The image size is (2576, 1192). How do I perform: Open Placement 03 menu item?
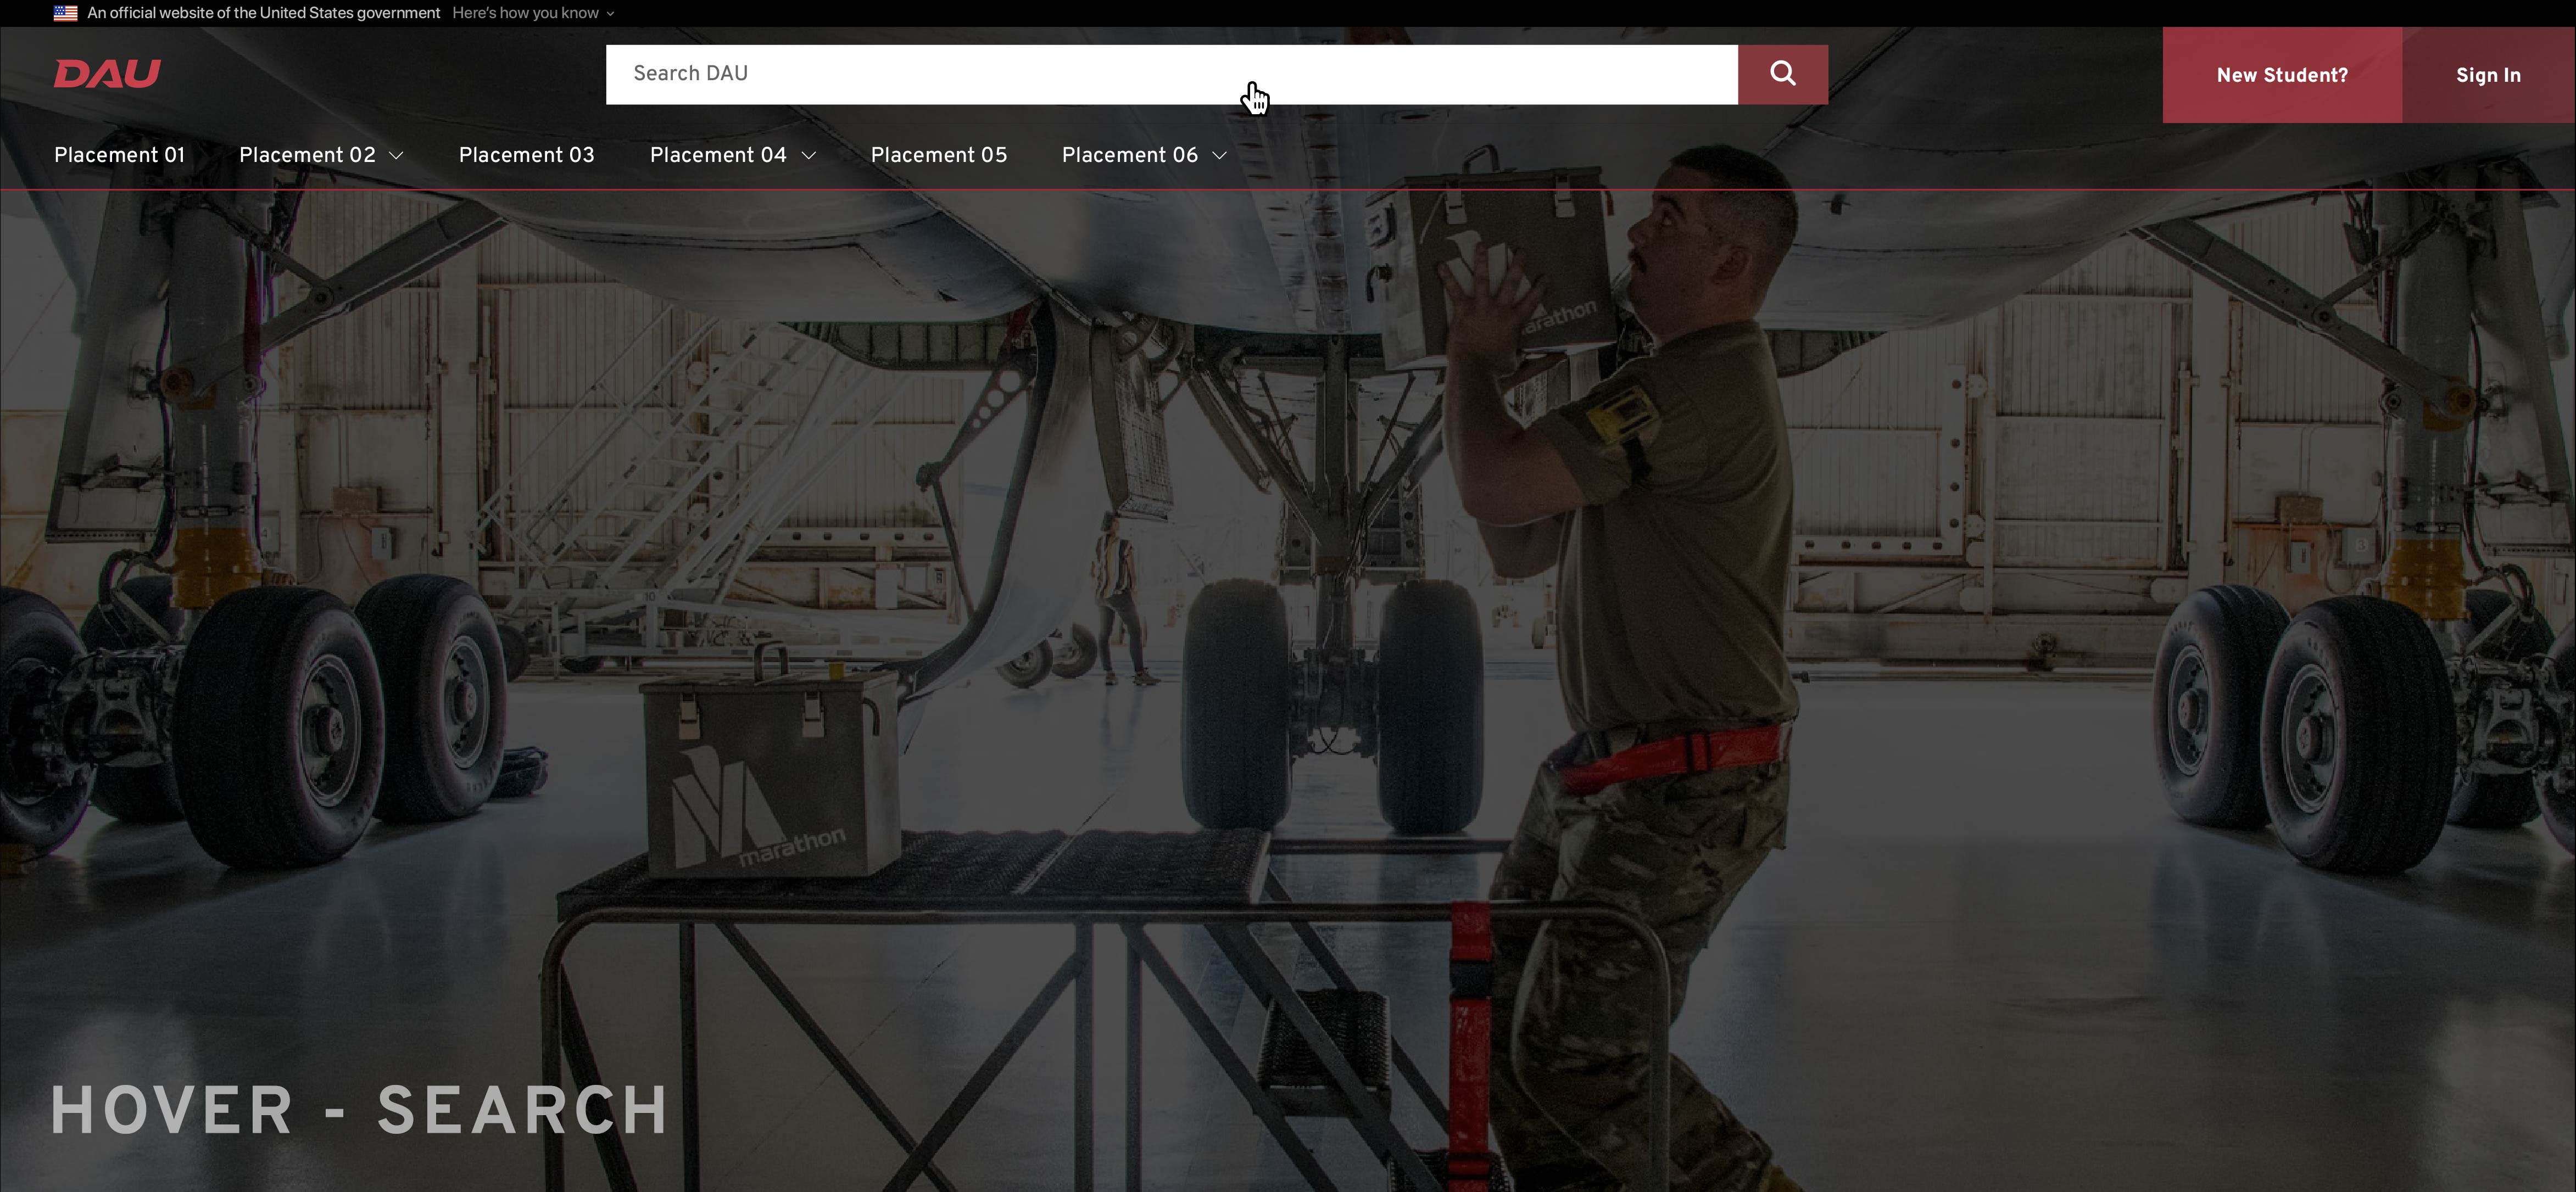[526, 155]
